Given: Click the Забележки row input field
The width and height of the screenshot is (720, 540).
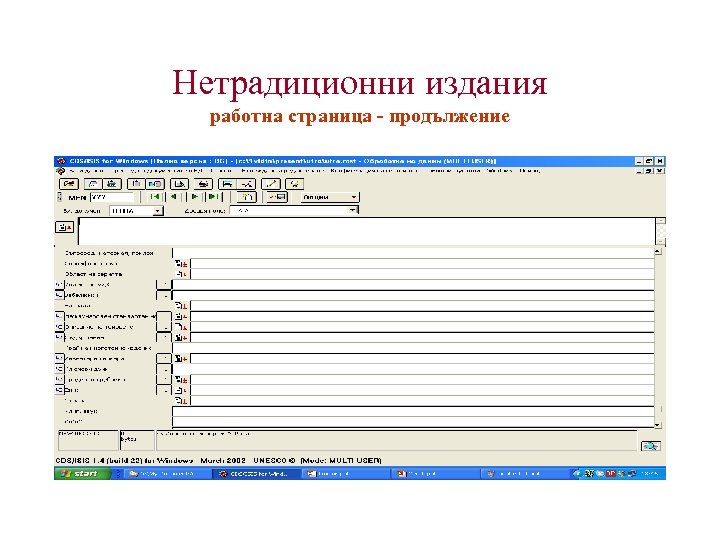Looking at the screenshot, I should [x=413, y=295].
